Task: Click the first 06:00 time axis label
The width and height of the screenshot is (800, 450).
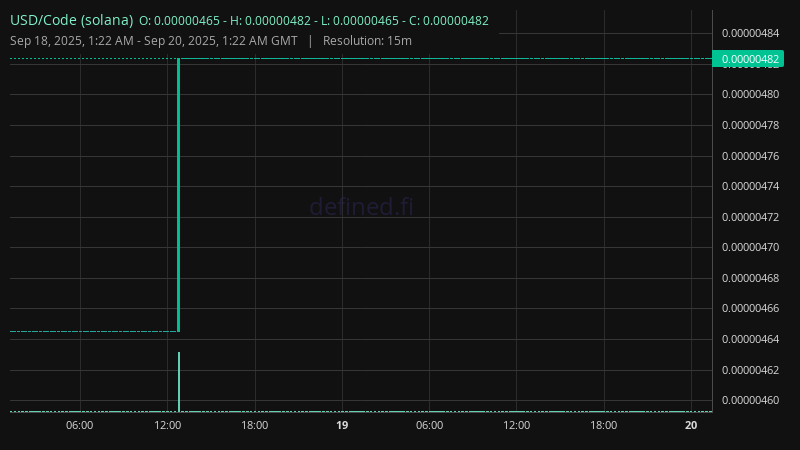Action: click(80, 426)
